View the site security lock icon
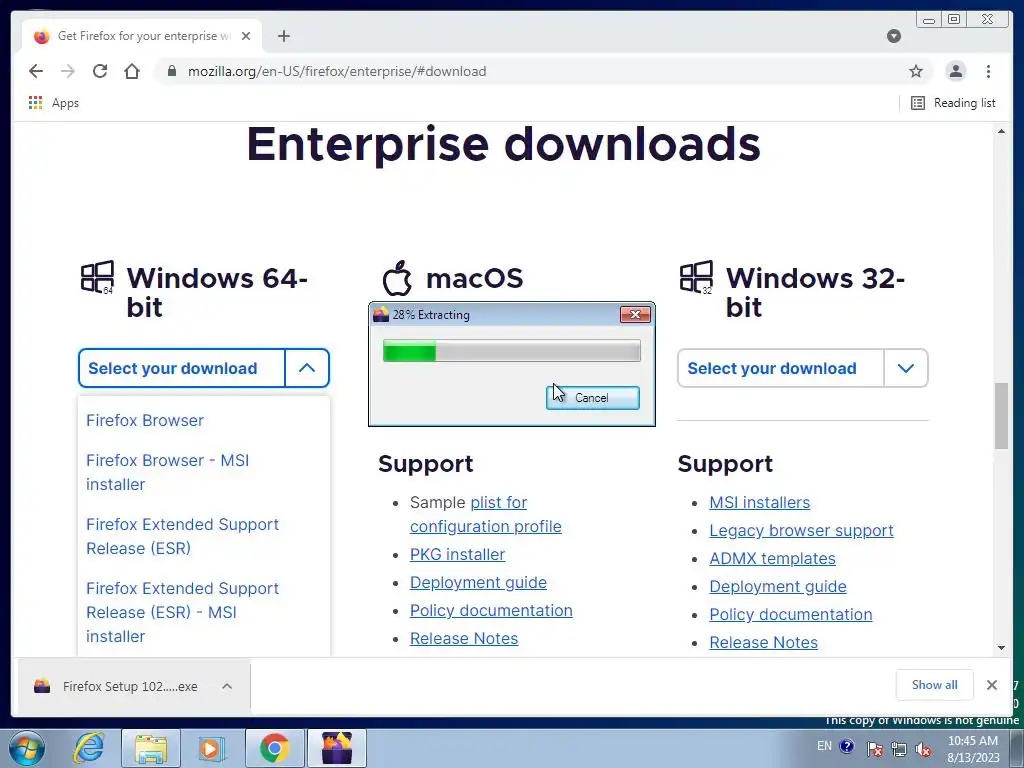 tap(172, 71)
